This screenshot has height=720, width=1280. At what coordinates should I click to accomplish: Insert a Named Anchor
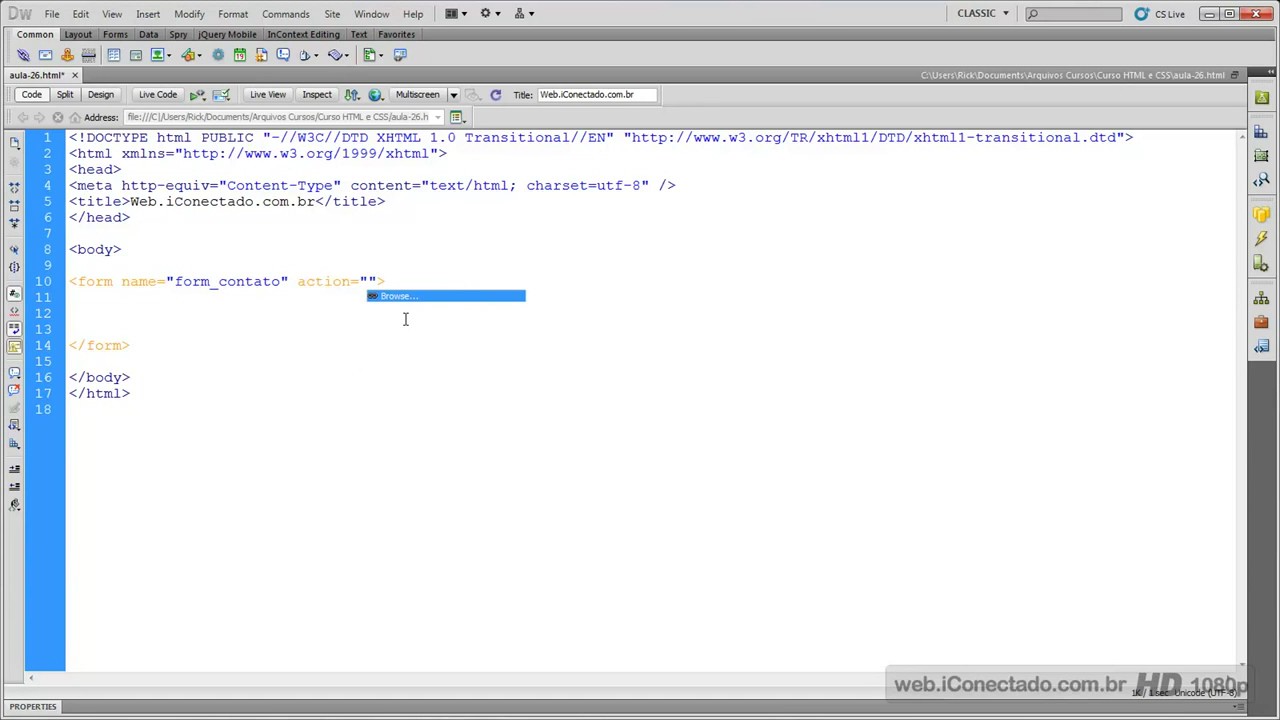67,55
